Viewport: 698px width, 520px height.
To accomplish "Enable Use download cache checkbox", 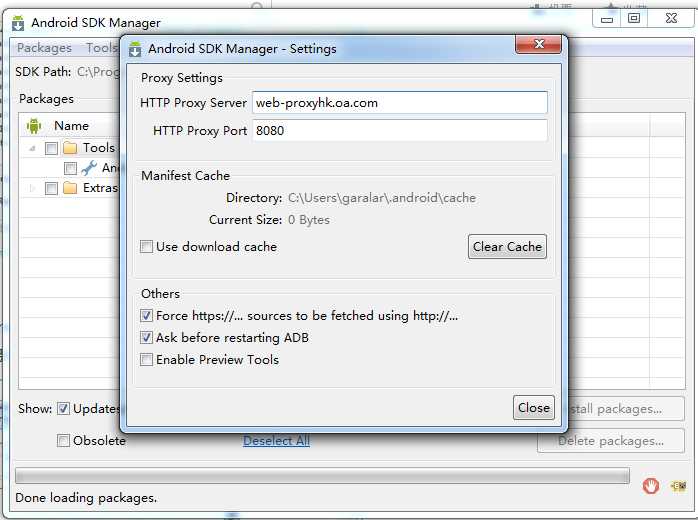I will [x=146, y=247].
